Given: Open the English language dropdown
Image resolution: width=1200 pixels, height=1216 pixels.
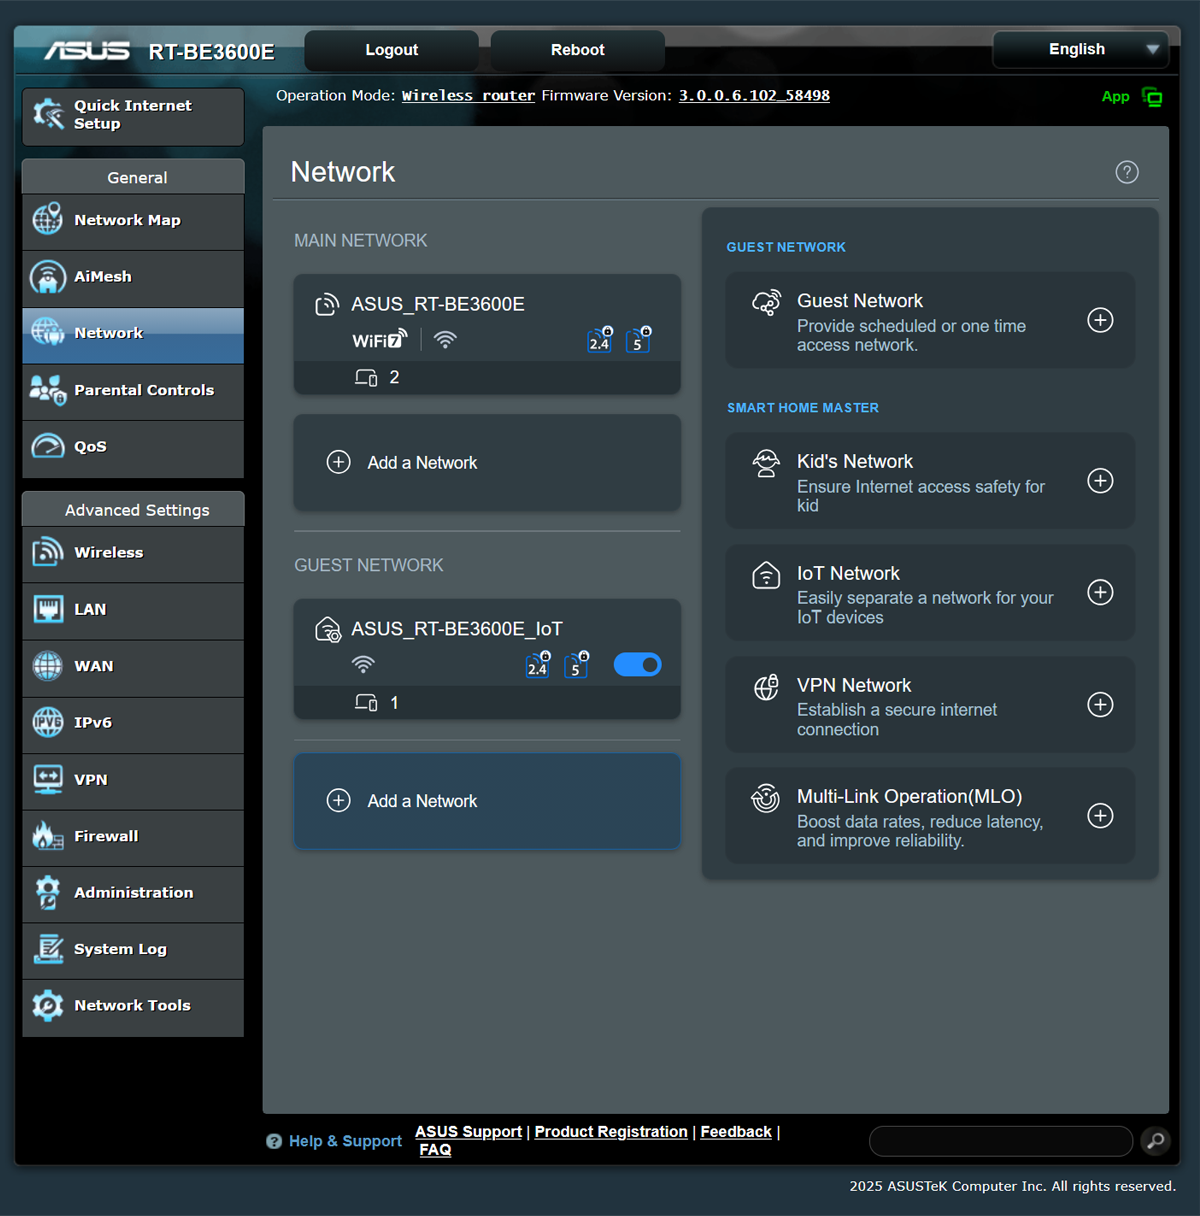Looking at the screenshot, I should coord(1080,49).
